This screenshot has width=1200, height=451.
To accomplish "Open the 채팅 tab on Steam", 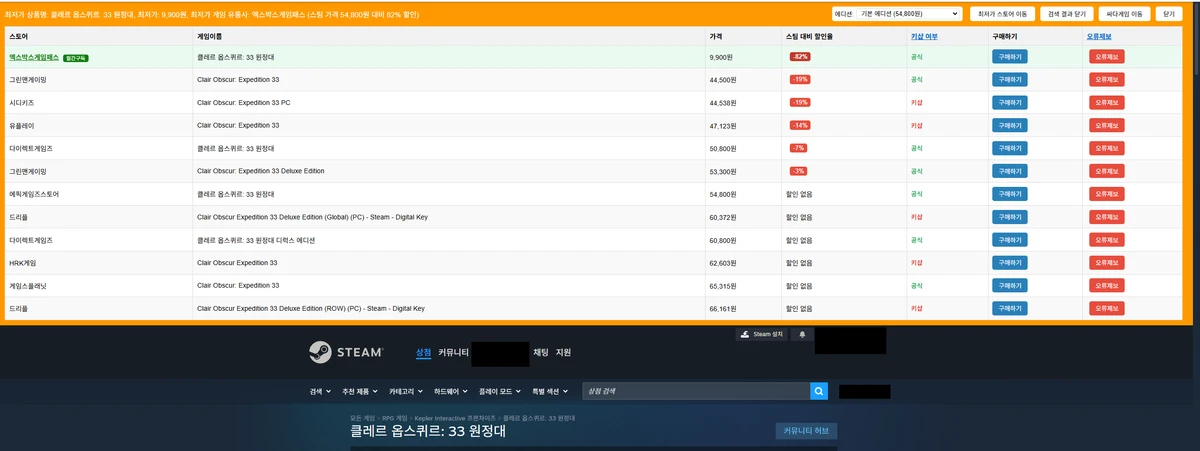I will coord(540,353).
